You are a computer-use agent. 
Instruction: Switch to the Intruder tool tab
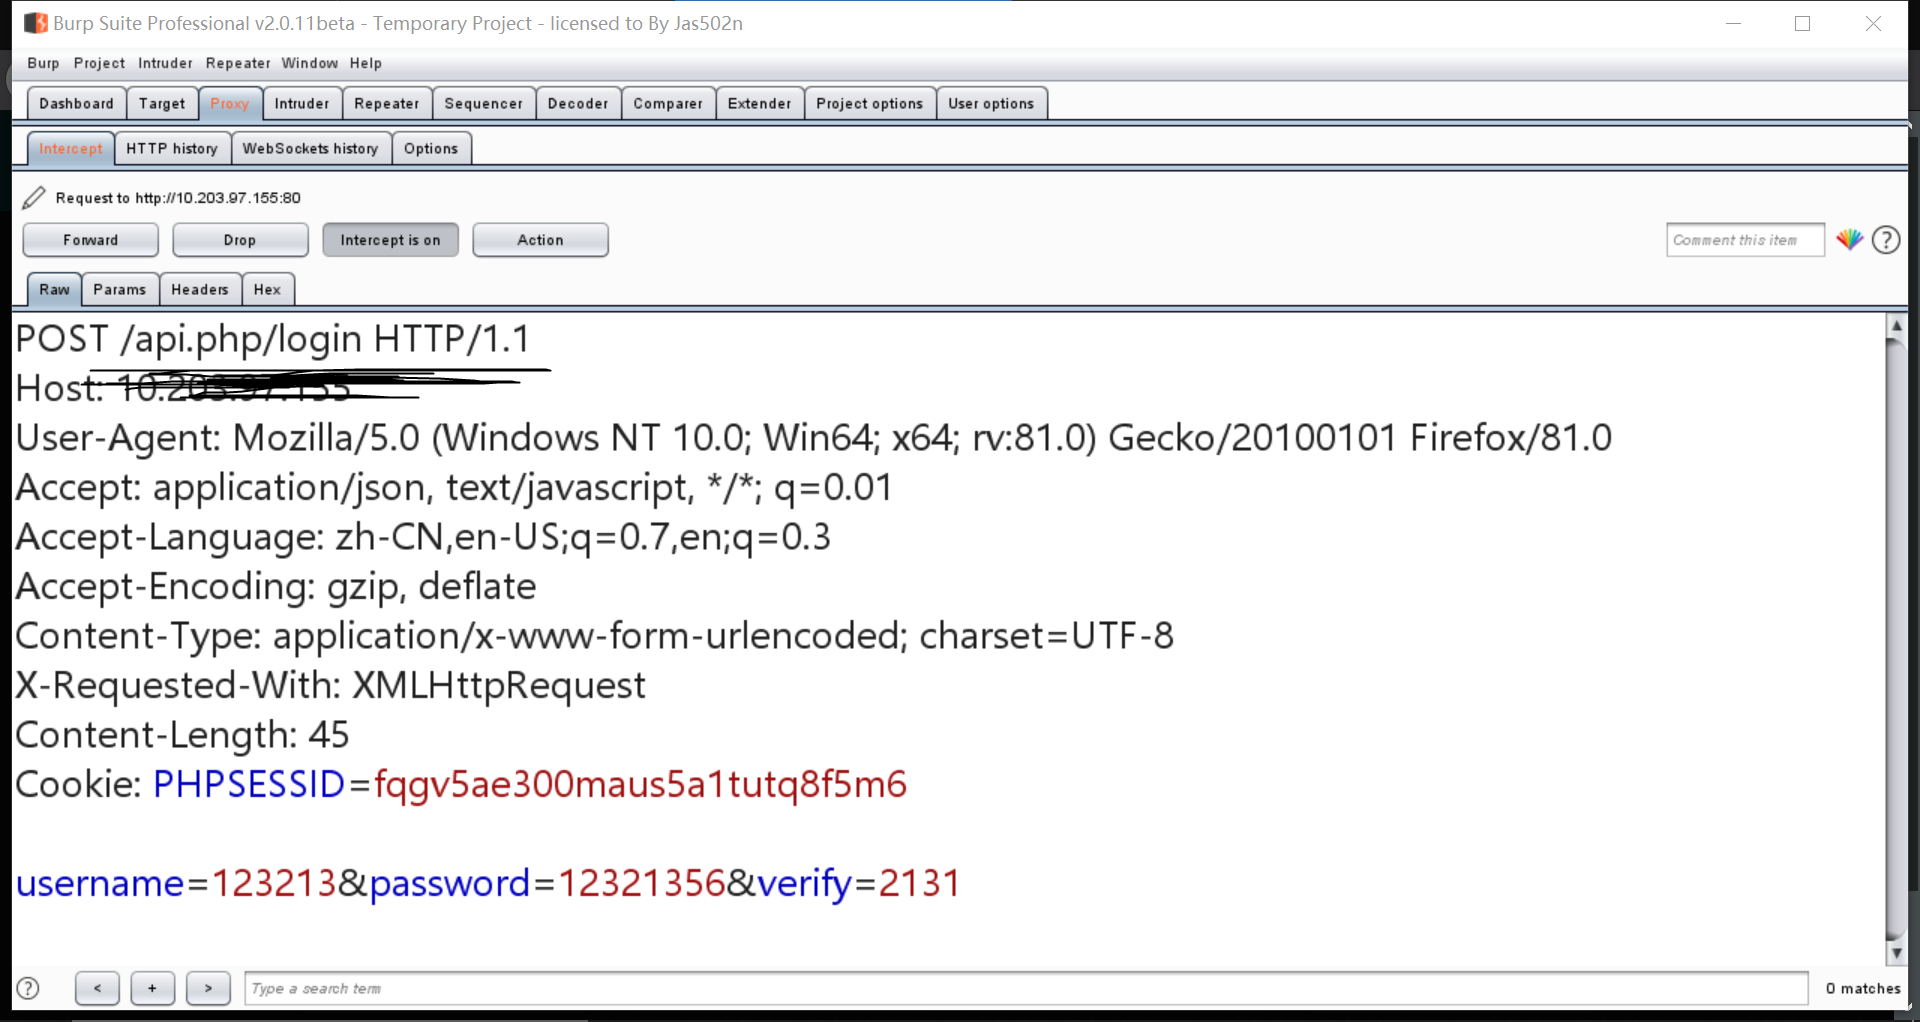(302, 103)
